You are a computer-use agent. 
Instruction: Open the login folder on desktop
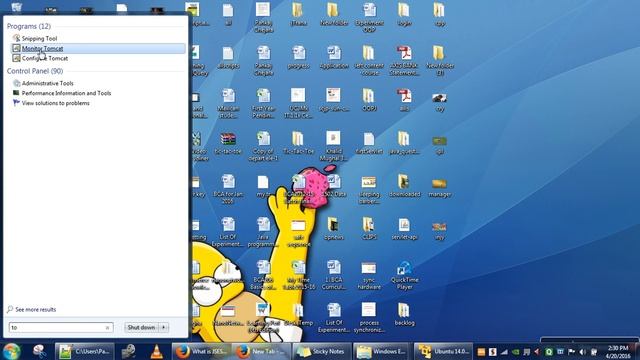(x=404, y=14)
